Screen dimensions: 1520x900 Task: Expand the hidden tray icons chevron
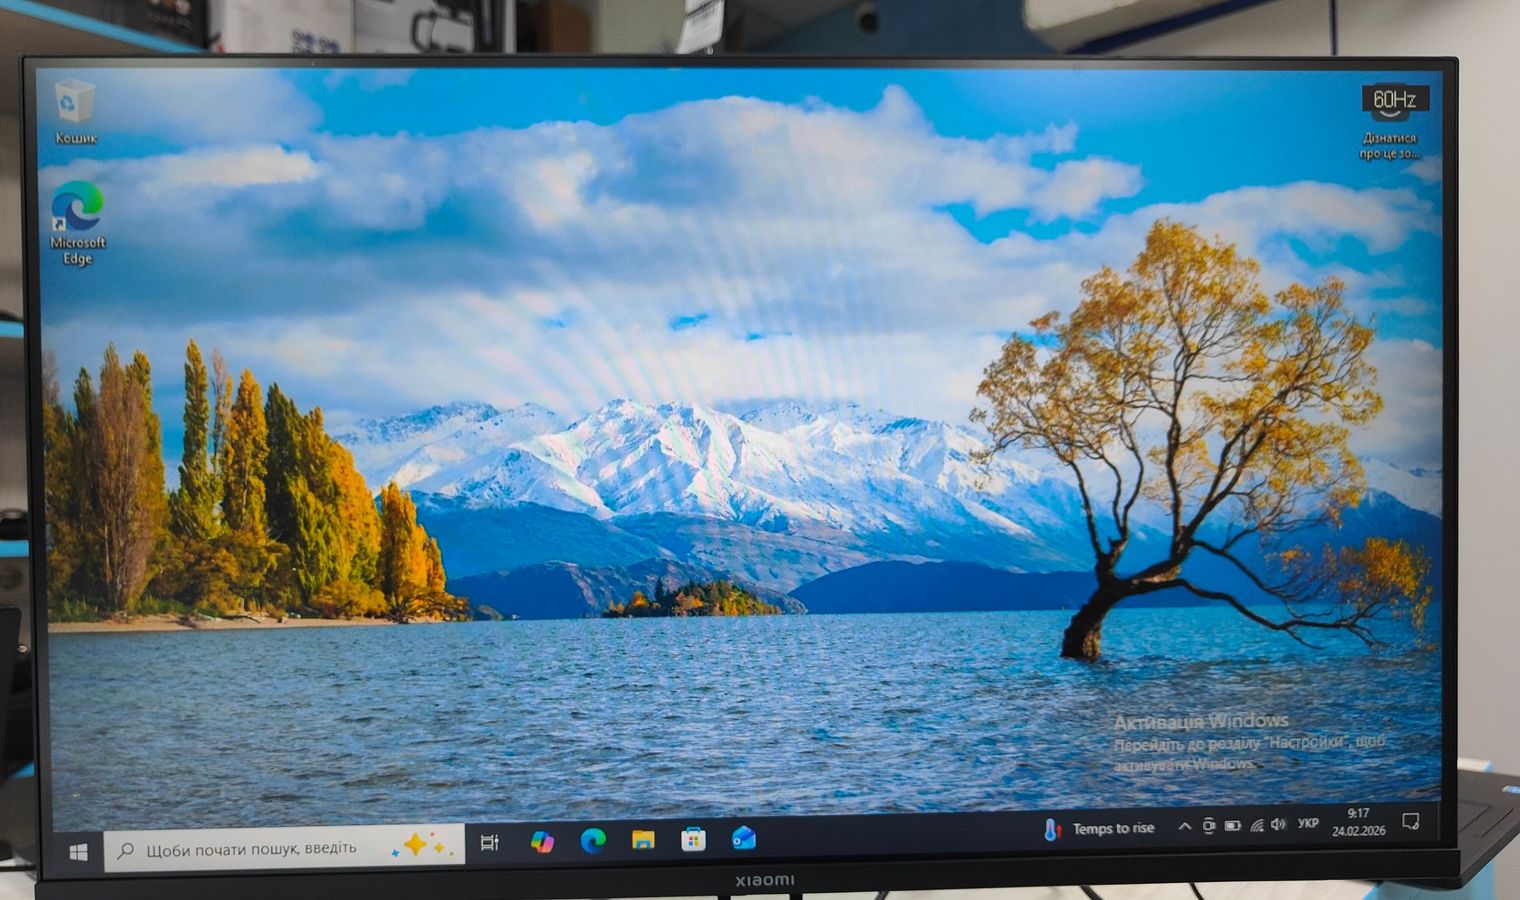click(1184, 827)
